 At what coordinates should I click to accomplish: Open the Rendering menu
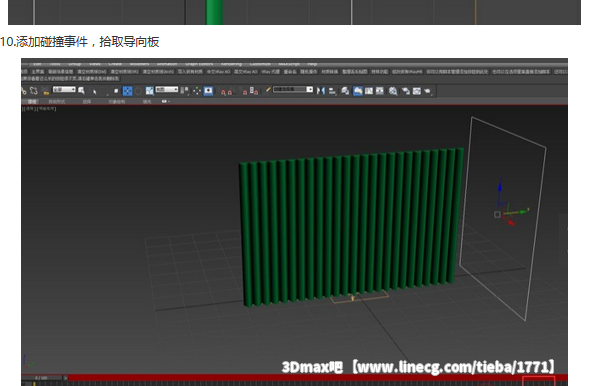(231, 64)
